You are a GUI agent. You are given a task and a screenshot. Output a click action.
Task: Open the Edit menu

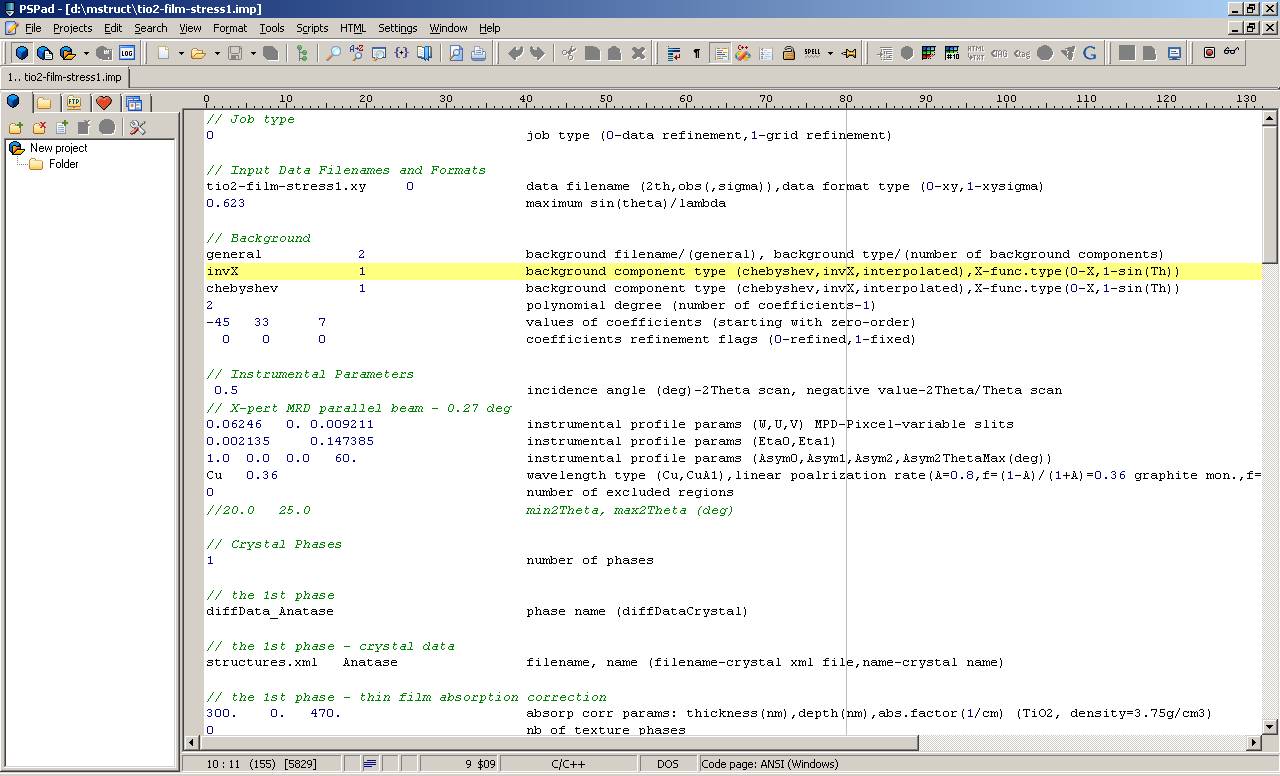(x=113, y=28)
